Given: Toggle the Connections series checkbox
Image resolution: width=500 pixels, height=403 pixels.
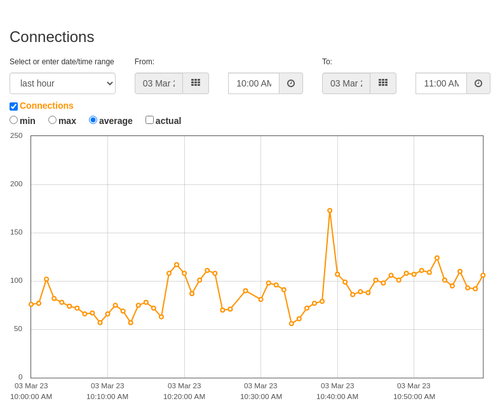Looking at the screenshot, I should [x=14, y=106].
